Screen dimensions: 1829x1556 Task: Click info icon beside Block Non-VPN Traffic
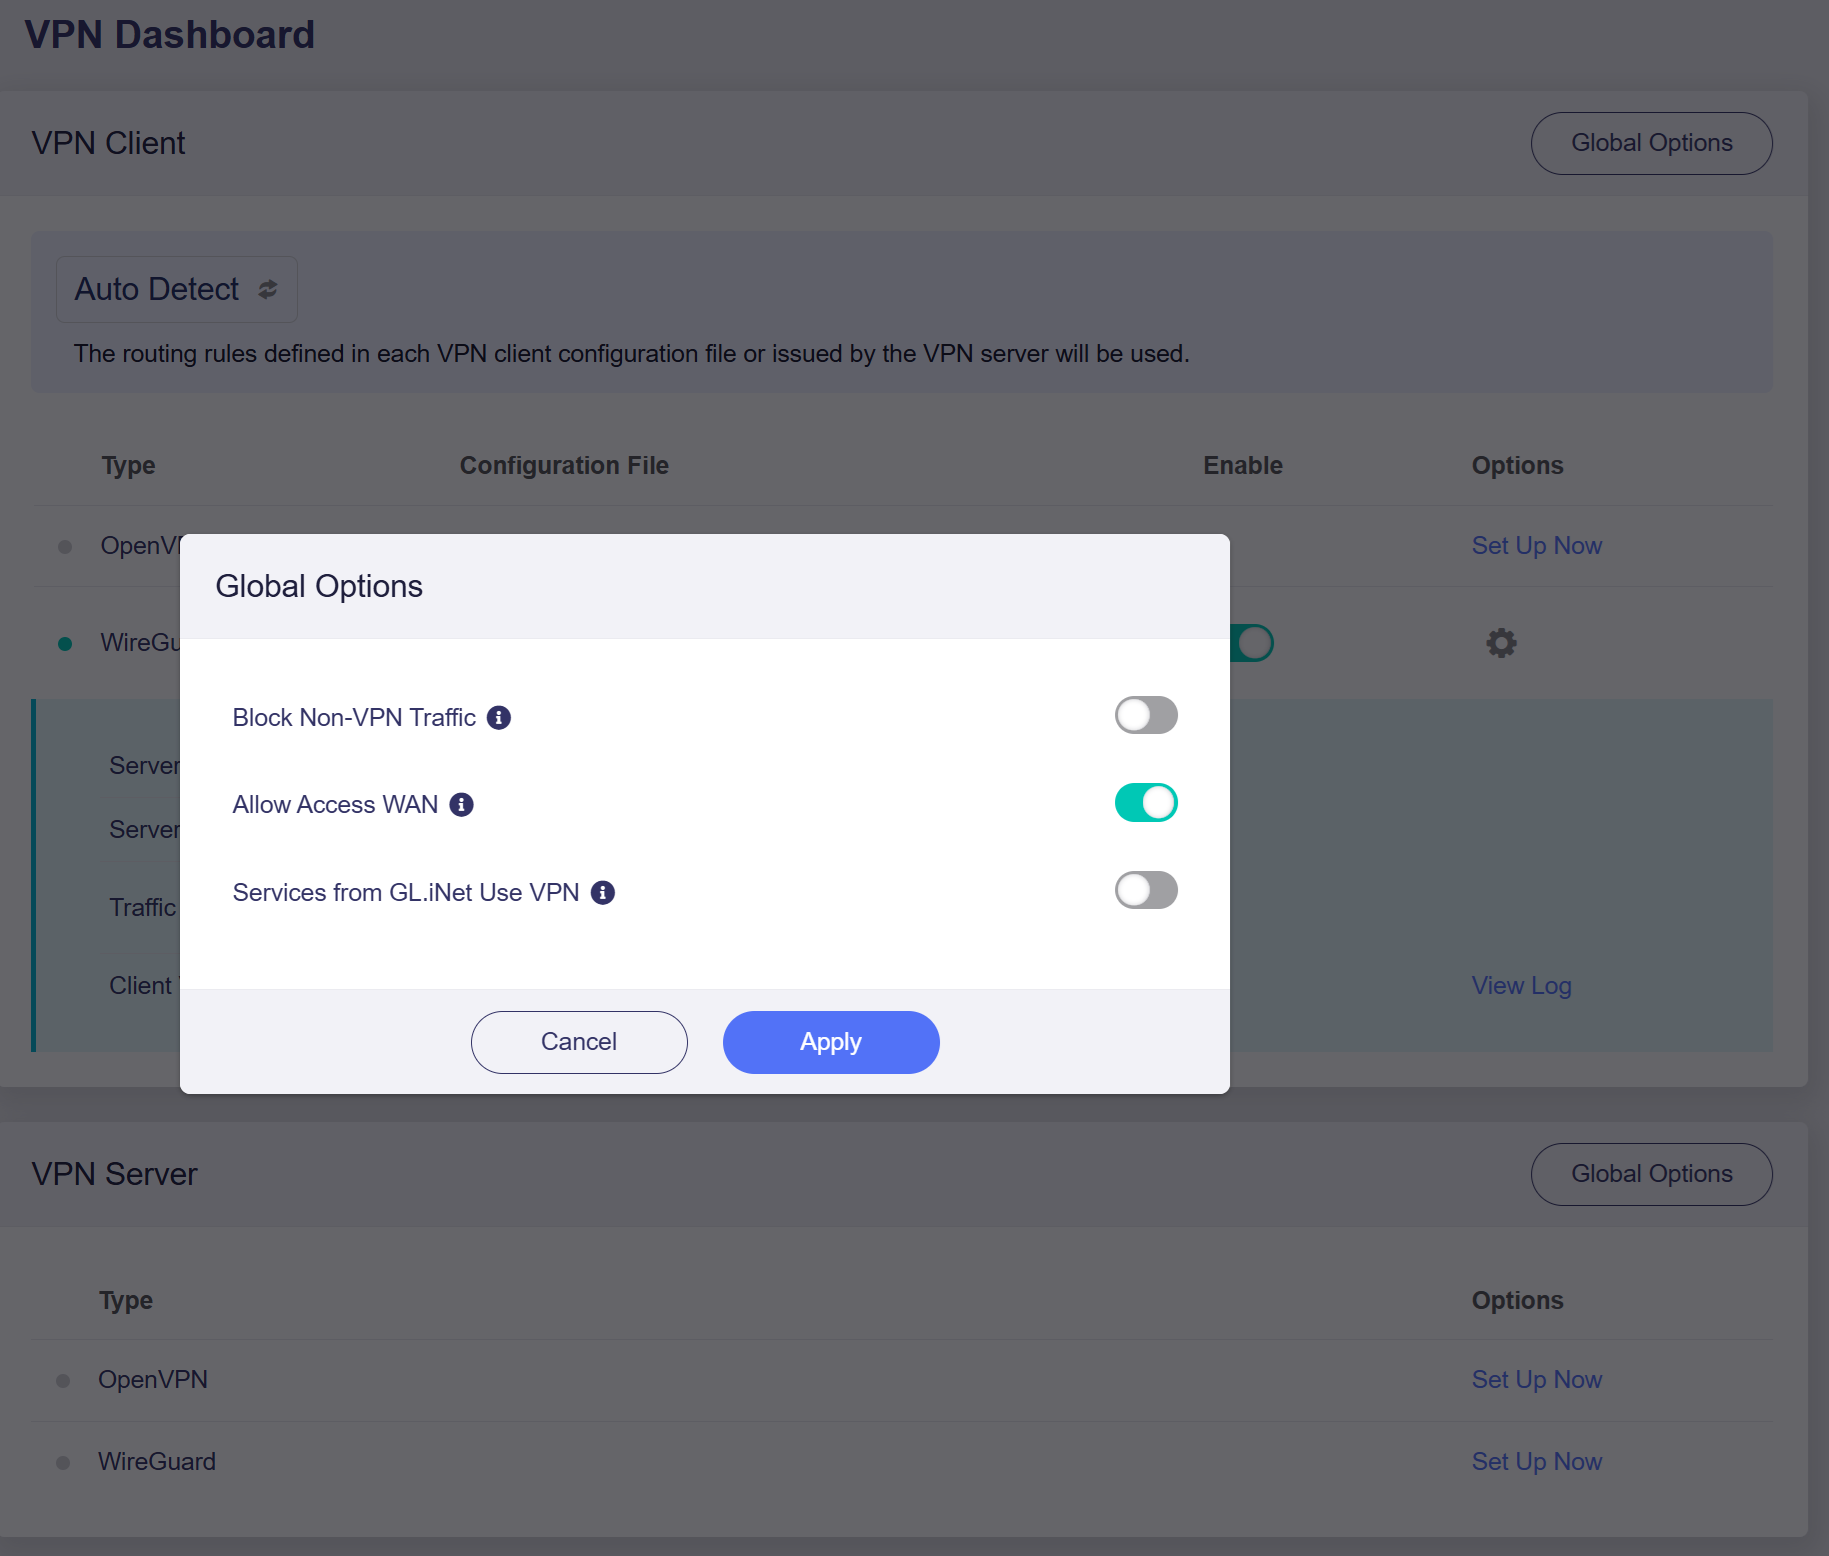point(499,718)
